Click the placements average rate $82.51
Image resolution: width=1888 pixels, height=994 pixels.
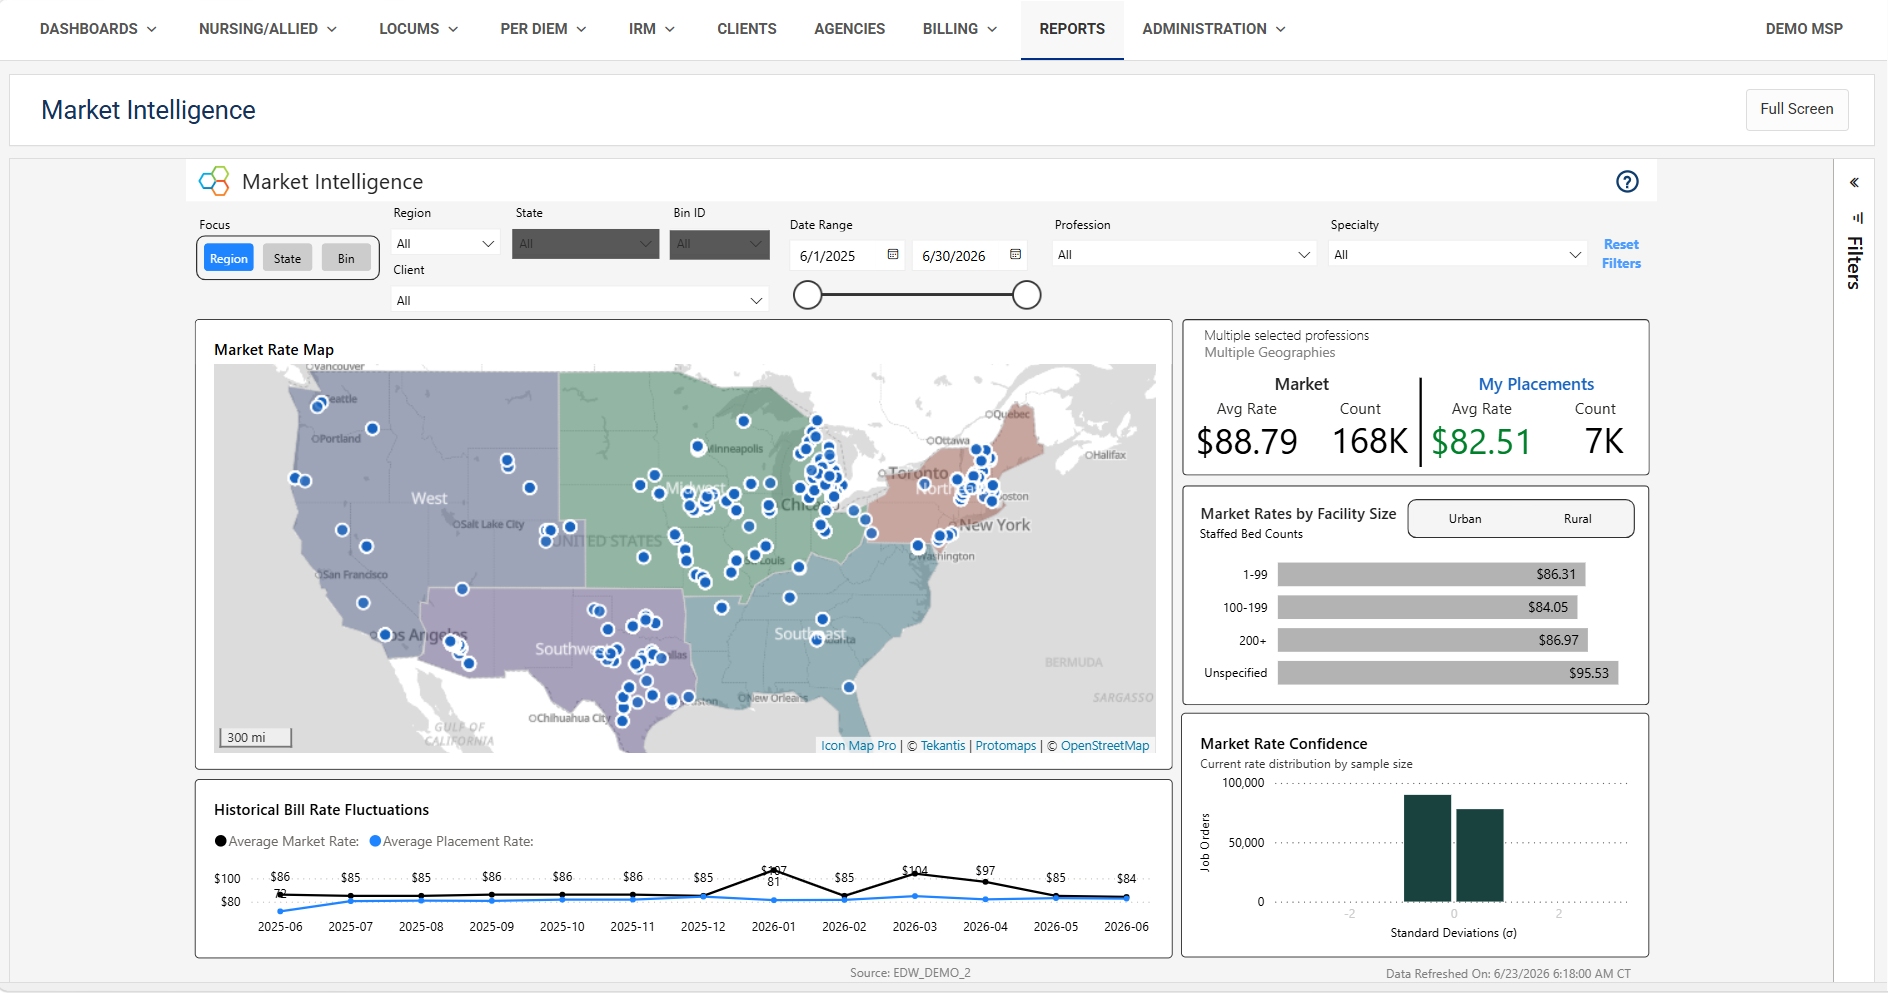1481,441
